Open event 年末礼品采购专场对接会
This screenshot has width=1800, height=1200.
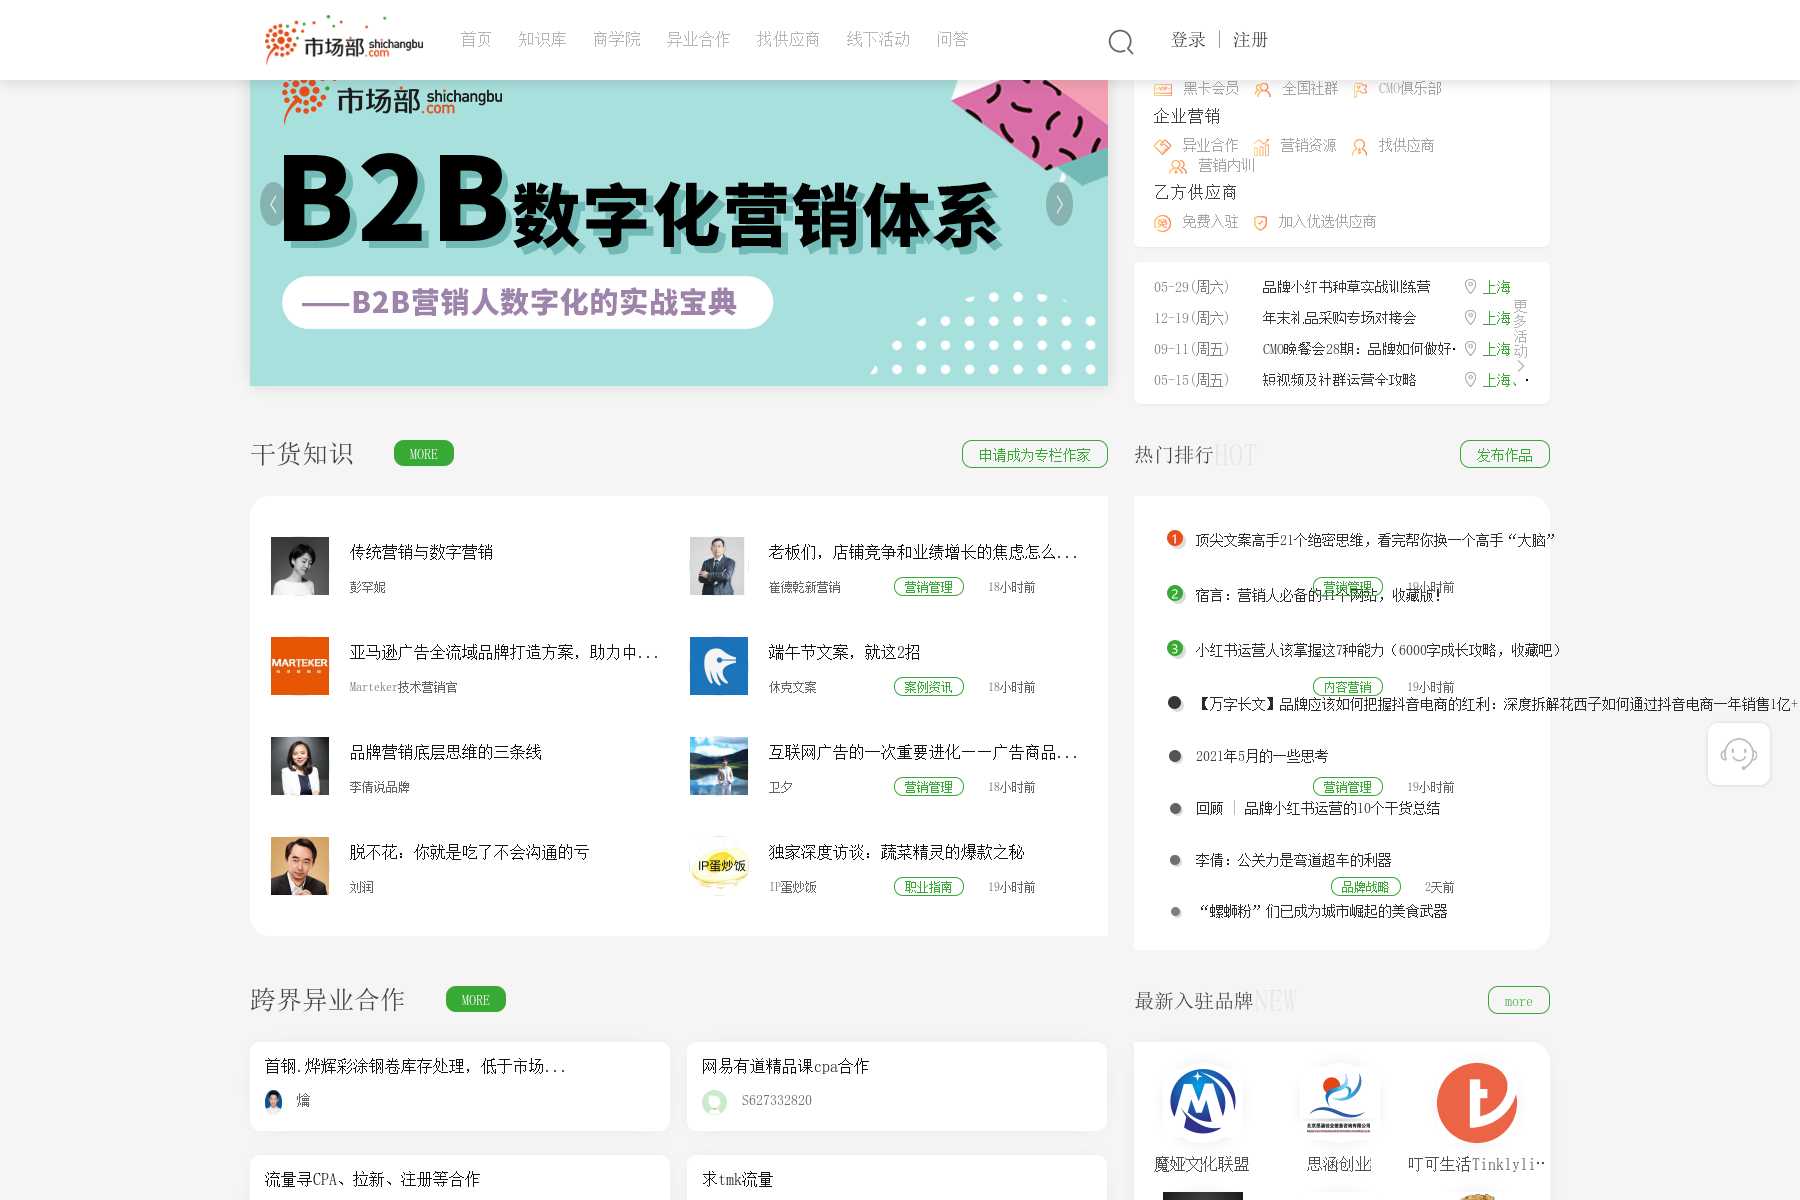1339,318
